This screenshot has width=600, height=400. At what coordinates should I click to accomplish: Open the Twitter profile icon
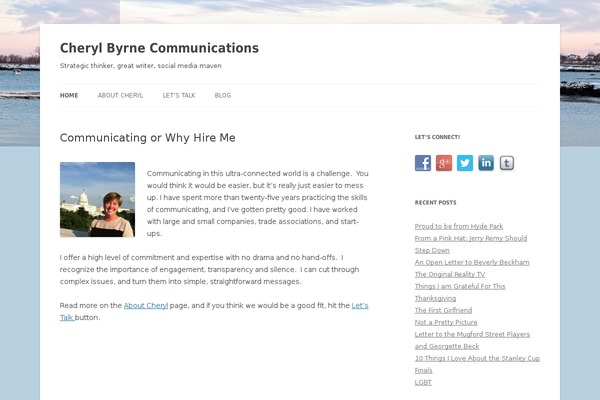[x=465, y=163]
